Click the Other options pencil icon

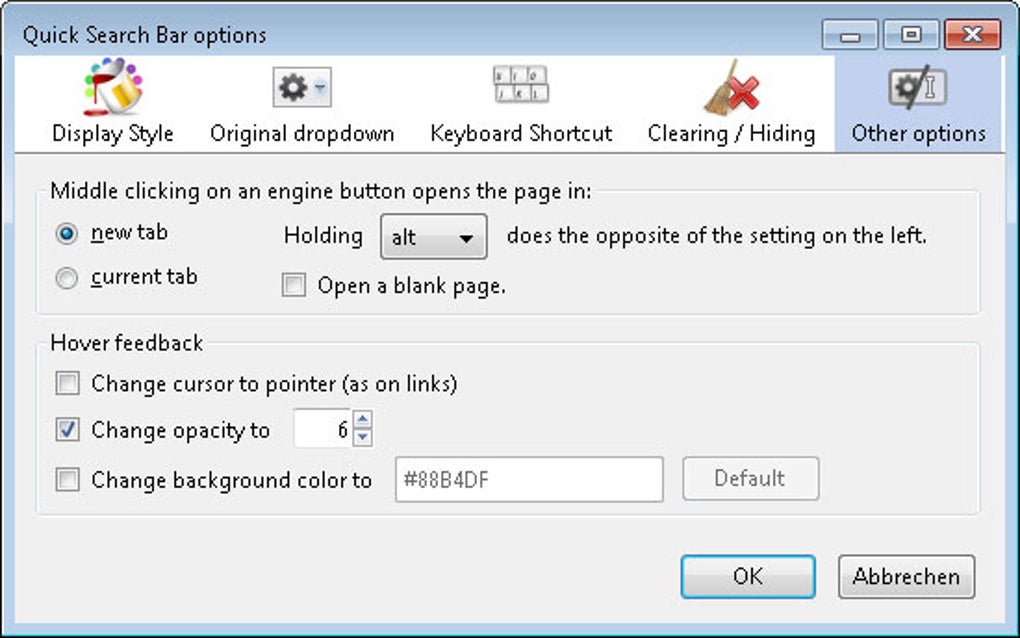tap(916, 87)
